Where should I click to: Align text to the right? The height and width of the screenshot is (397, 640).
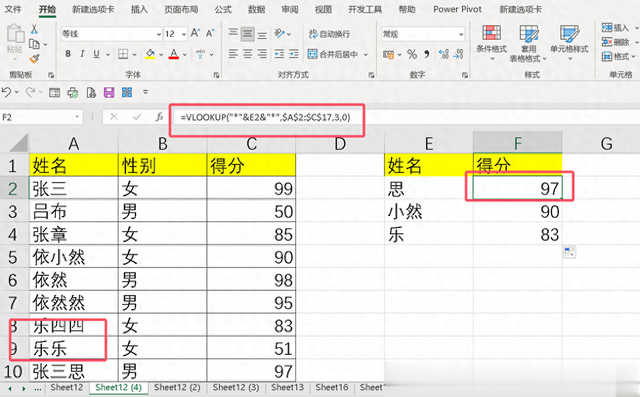click(x=262, y=54)
